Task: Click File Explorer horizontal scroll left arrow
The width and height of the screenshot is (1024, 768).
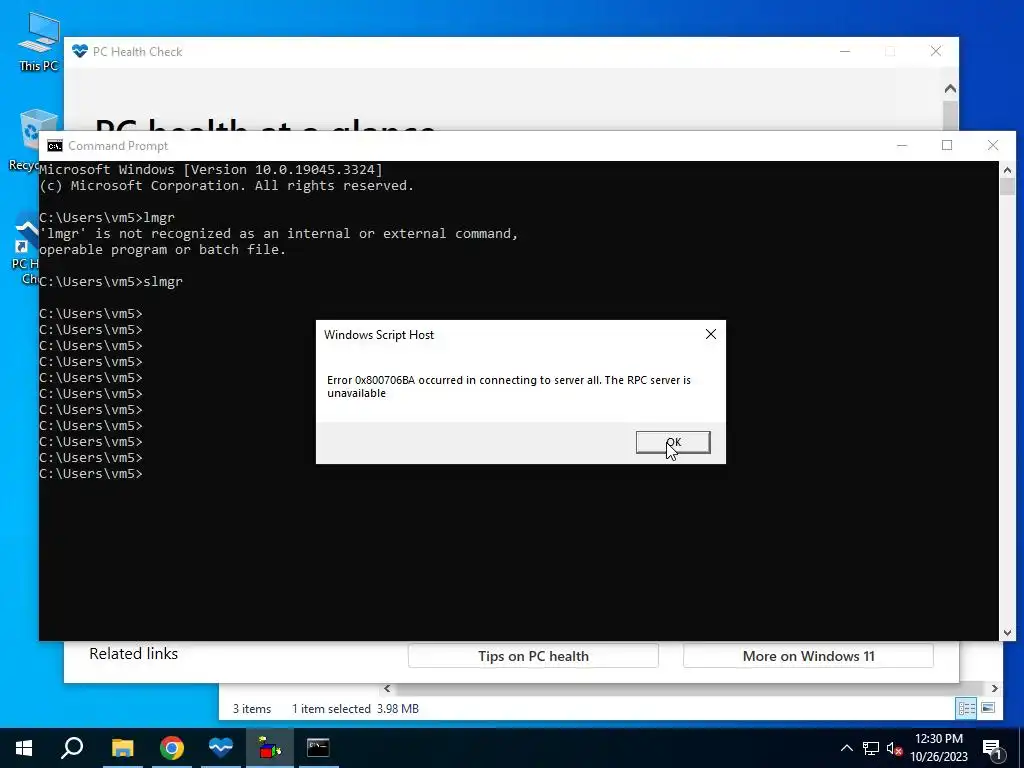Action: click(x=387, y=688)
